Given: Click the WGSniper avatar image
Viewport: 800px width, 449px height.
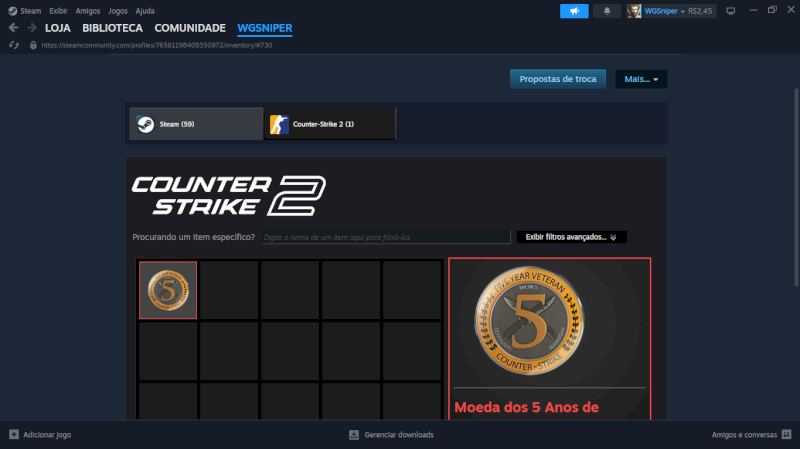Looking at the screenshot, I should click(634, 11).
